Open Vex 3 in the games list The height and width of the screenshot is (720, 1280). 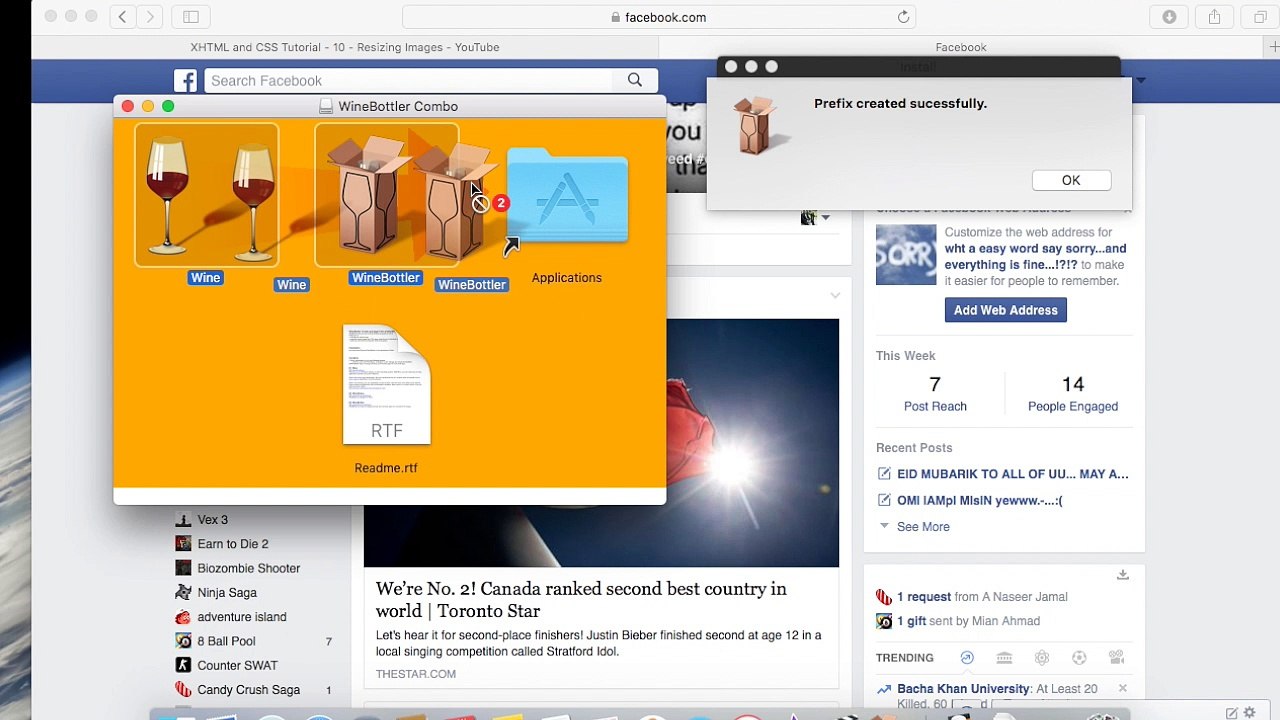click(212, 520)
